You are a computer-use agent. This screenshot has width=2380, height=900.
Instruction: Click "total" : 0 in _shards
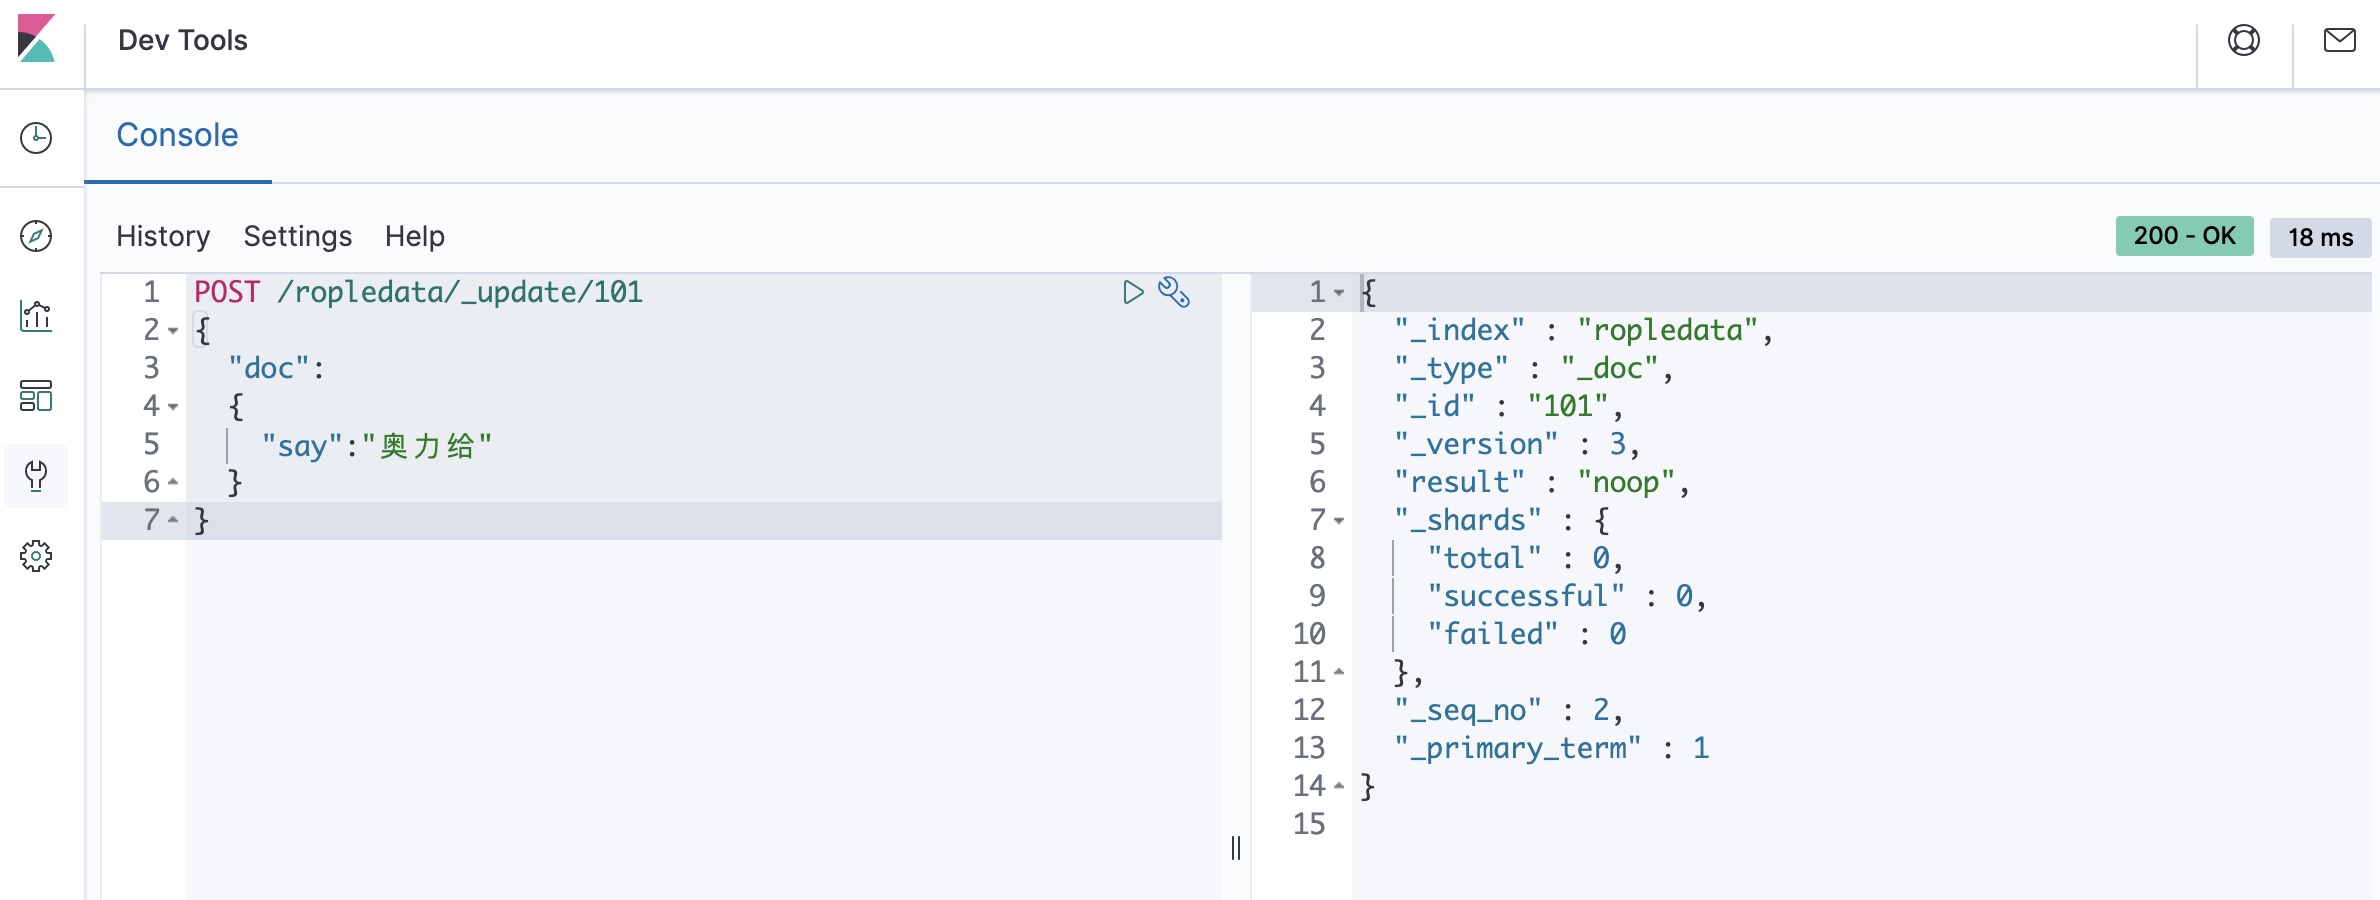pyautogui.click(x=1525, y=558)
